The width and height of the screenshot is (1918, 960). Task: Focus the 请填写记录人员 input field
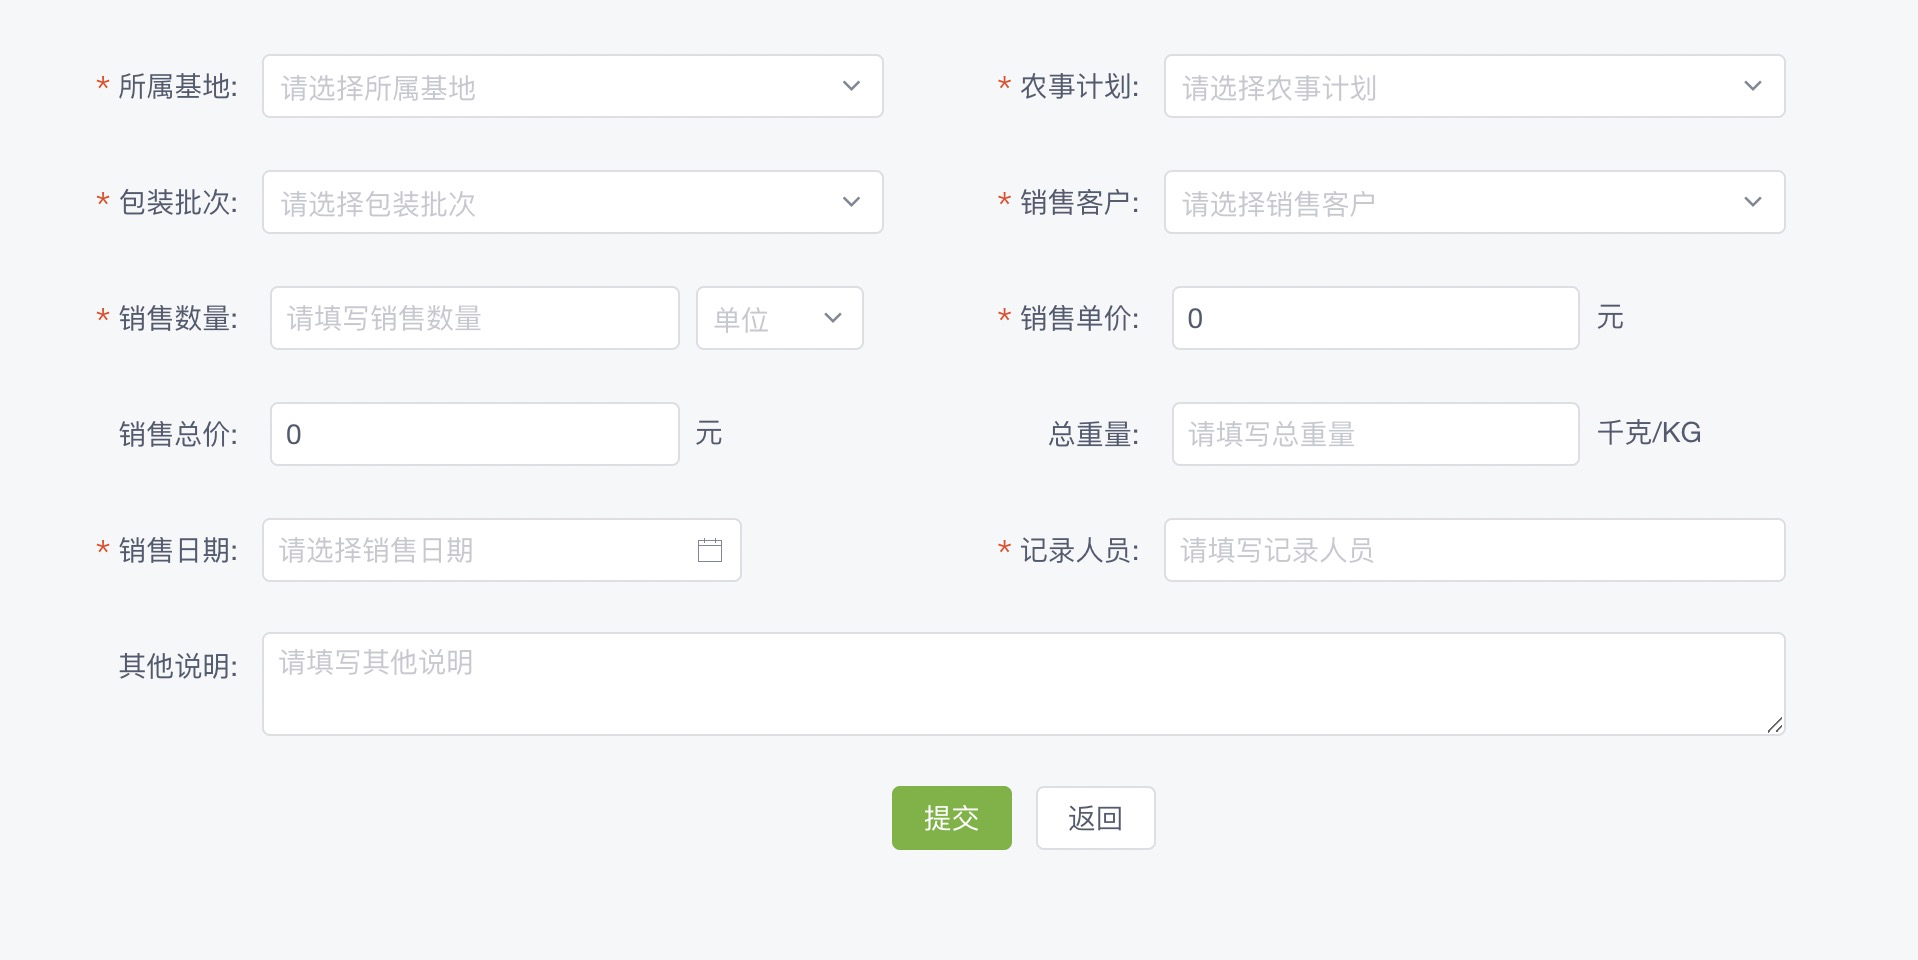(1475, 550)
